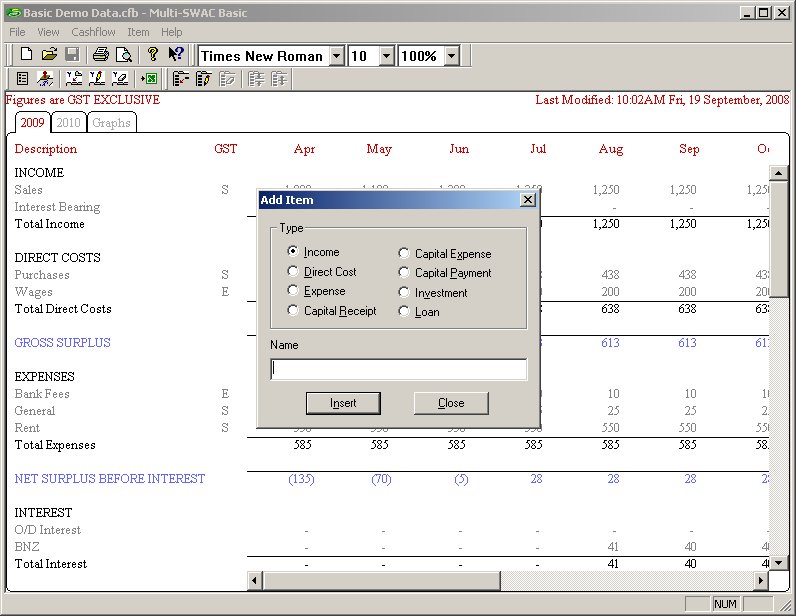Screen dimensions: 796x616
Task: Print the cashflow using printer icon
Action: (100, 54)
